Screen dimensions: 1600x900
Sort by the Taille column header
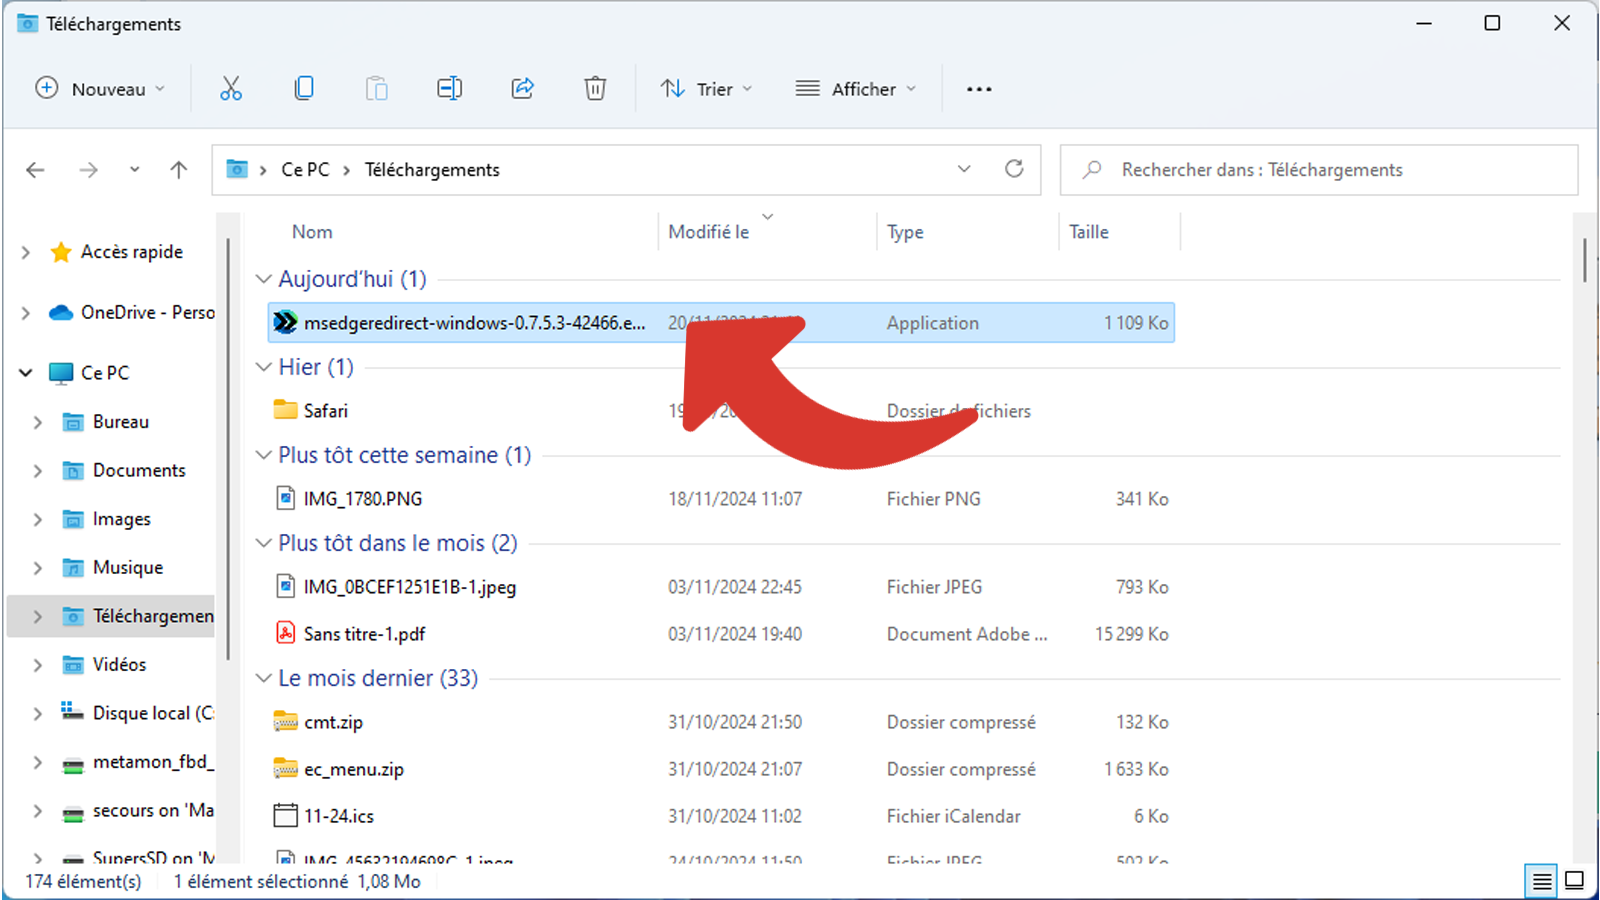point(1089,232)
